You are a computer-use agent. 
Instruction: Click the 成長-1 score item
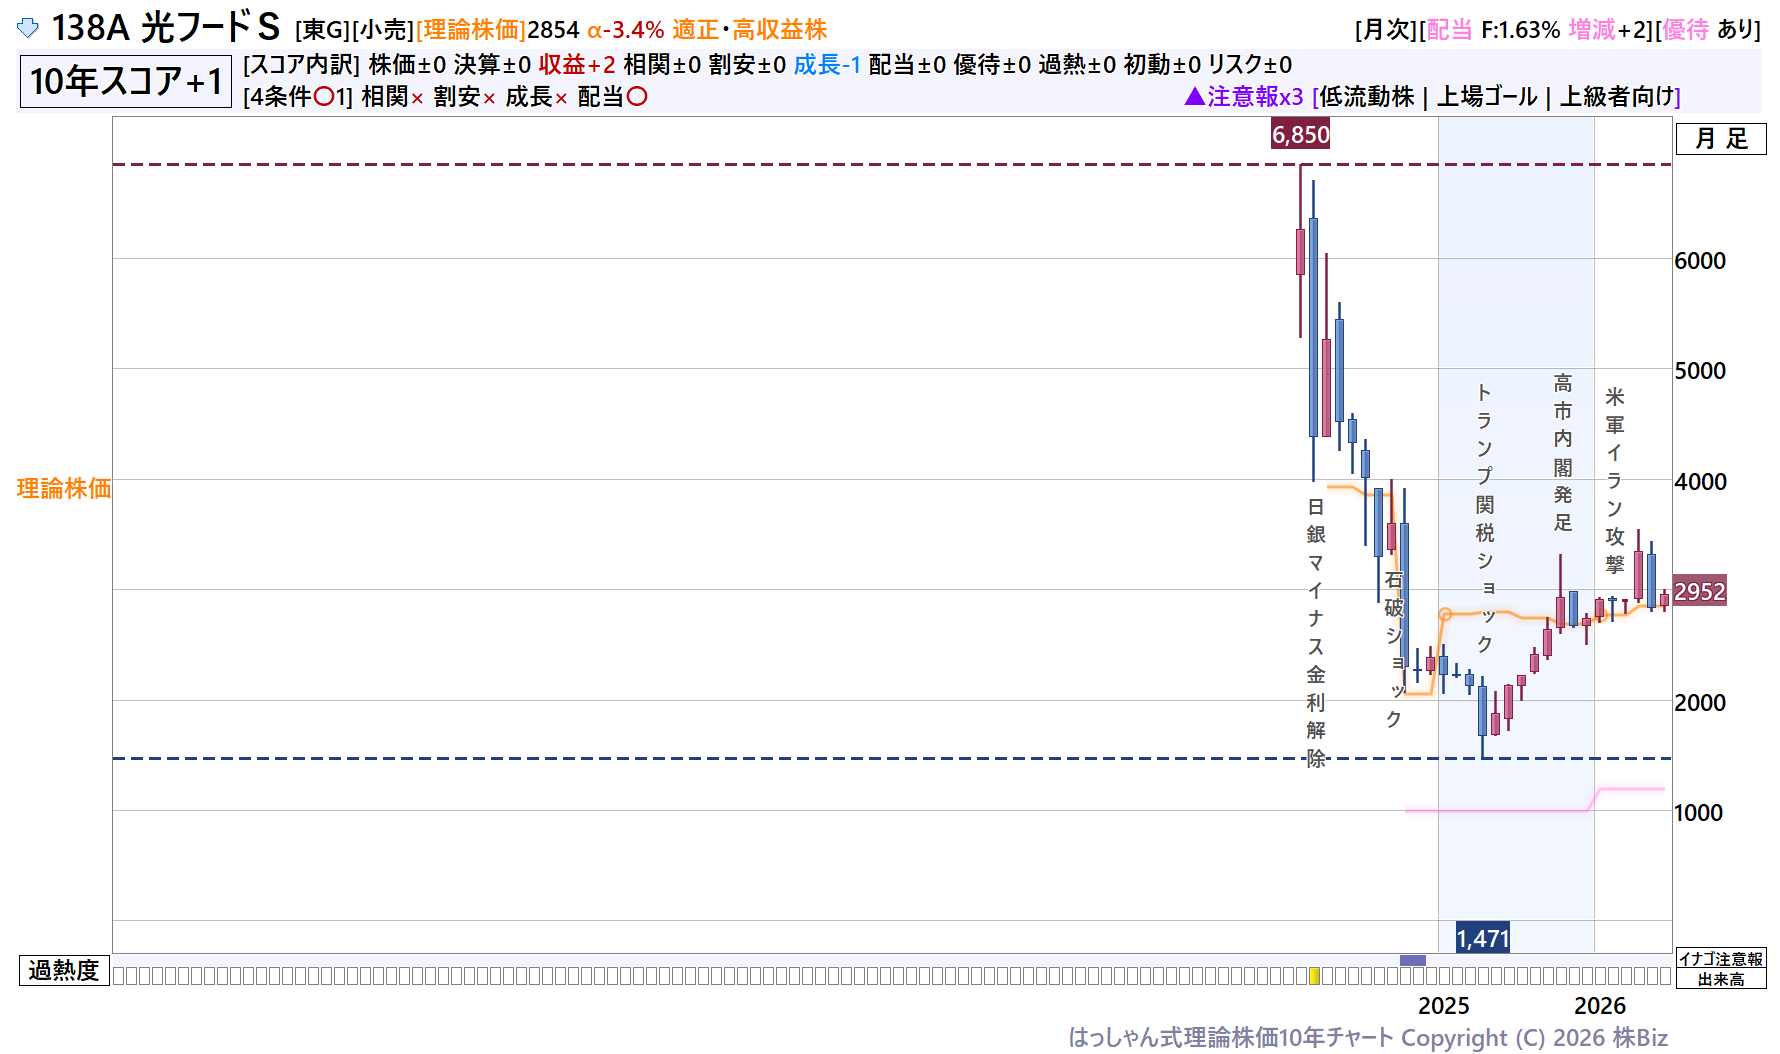827,64
